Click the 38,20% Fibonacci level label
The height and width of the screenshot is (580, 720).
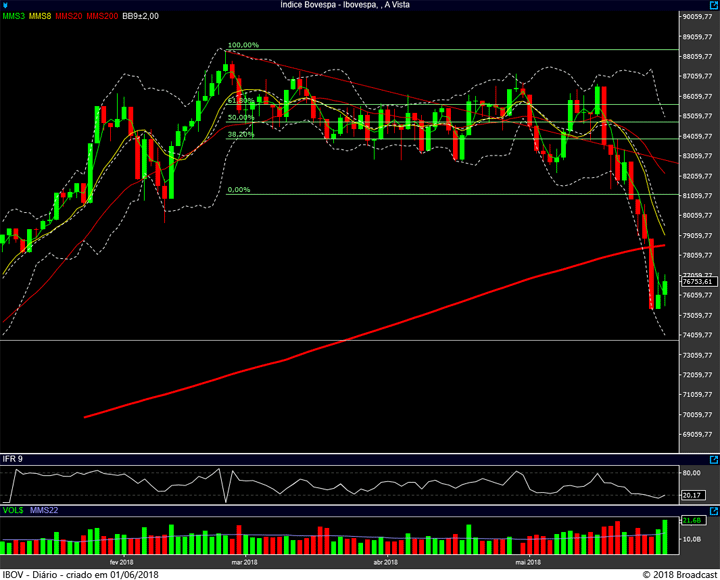pos(241,135)
